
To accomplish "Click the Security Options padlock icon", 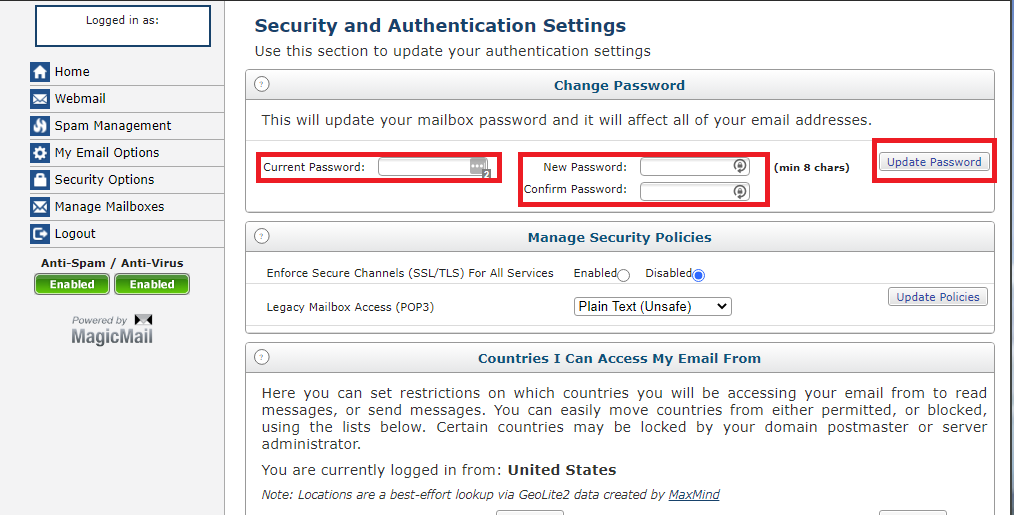I will [40, 180].
